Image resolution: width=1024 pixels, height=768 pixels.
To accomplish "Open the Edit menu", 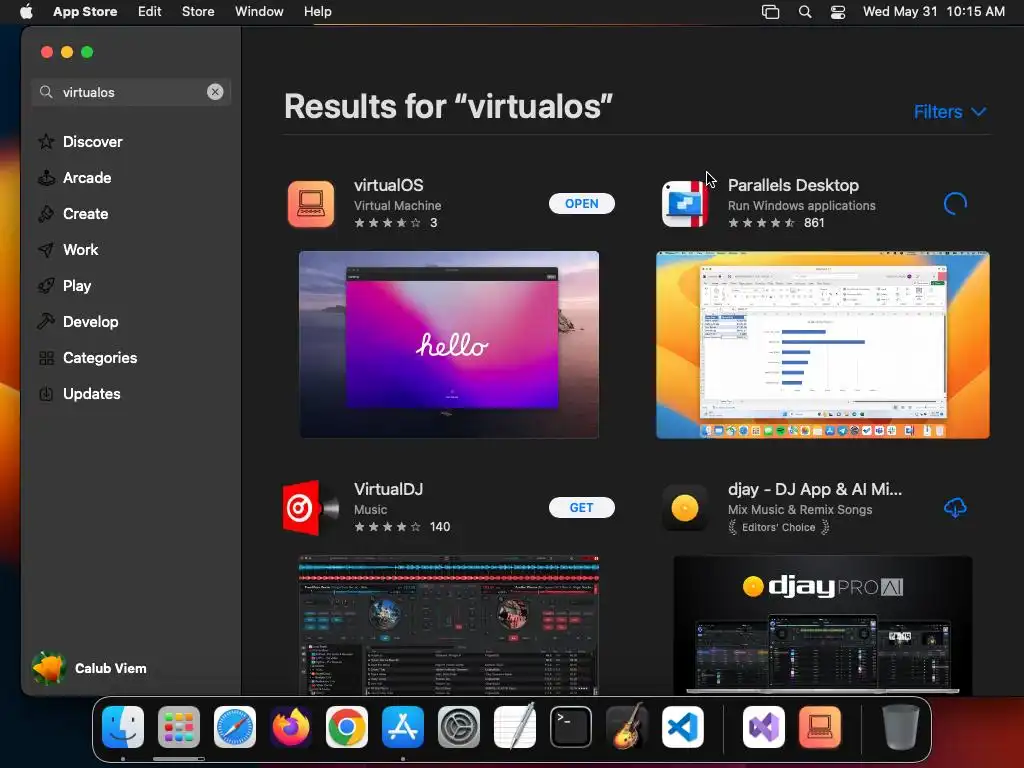I will pos(149,12).
